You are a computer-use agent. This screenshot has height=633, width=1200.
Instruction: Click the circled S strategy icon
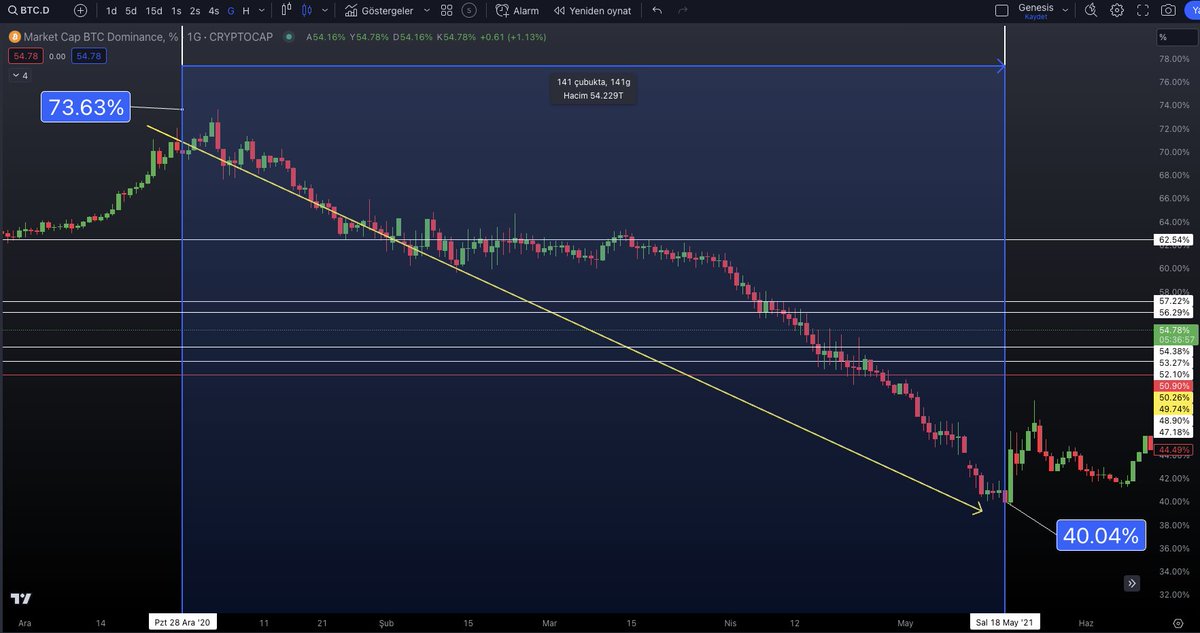[x=468, y=10]
